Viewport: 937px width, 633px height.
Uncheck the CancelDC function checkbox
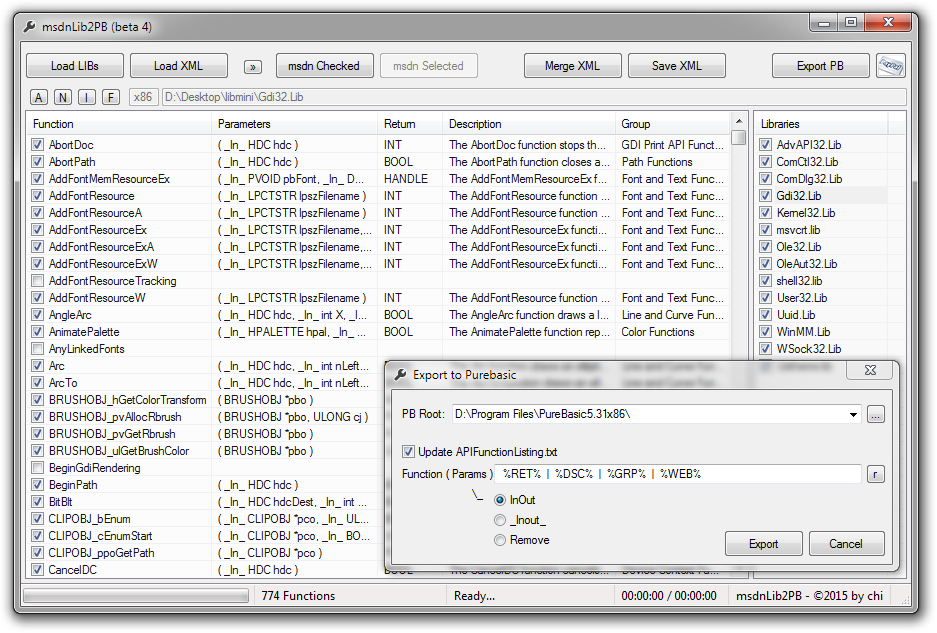click(x=38, y=570)
